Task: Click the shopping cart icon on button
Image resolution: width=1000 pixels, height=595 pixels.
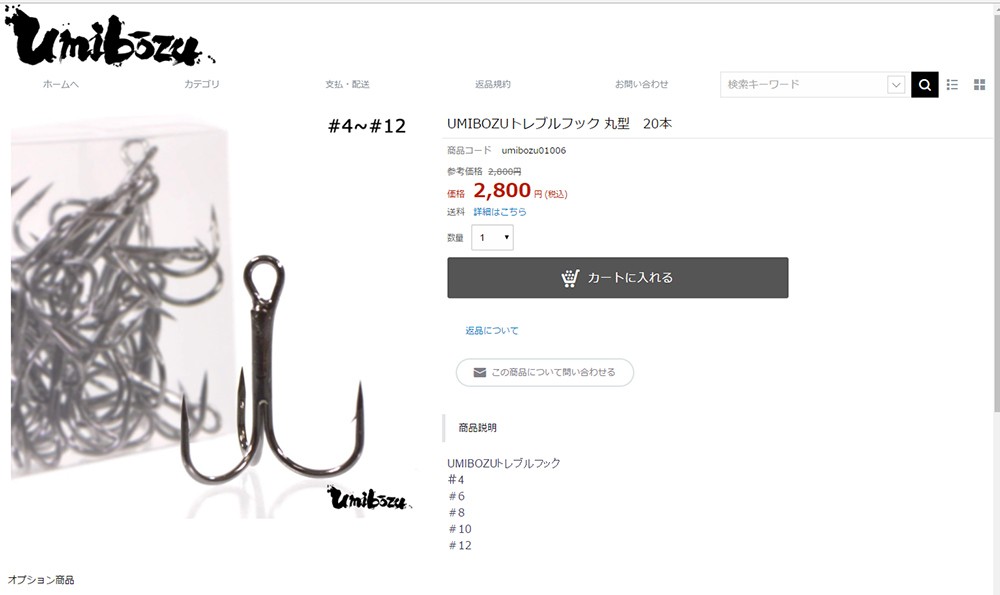Action: tap(570, 277)
